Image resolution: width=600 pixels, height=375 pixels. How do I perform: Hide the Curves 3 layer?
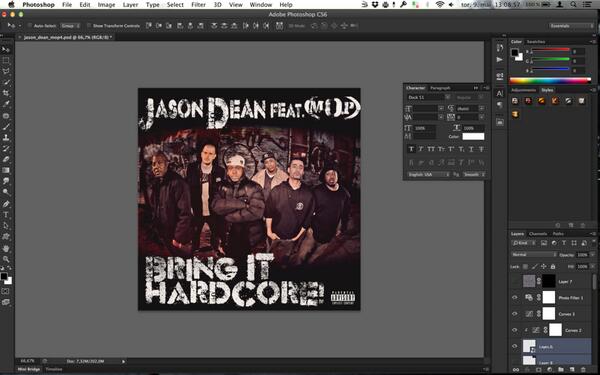pyautogui.click(x=515, y=314)
